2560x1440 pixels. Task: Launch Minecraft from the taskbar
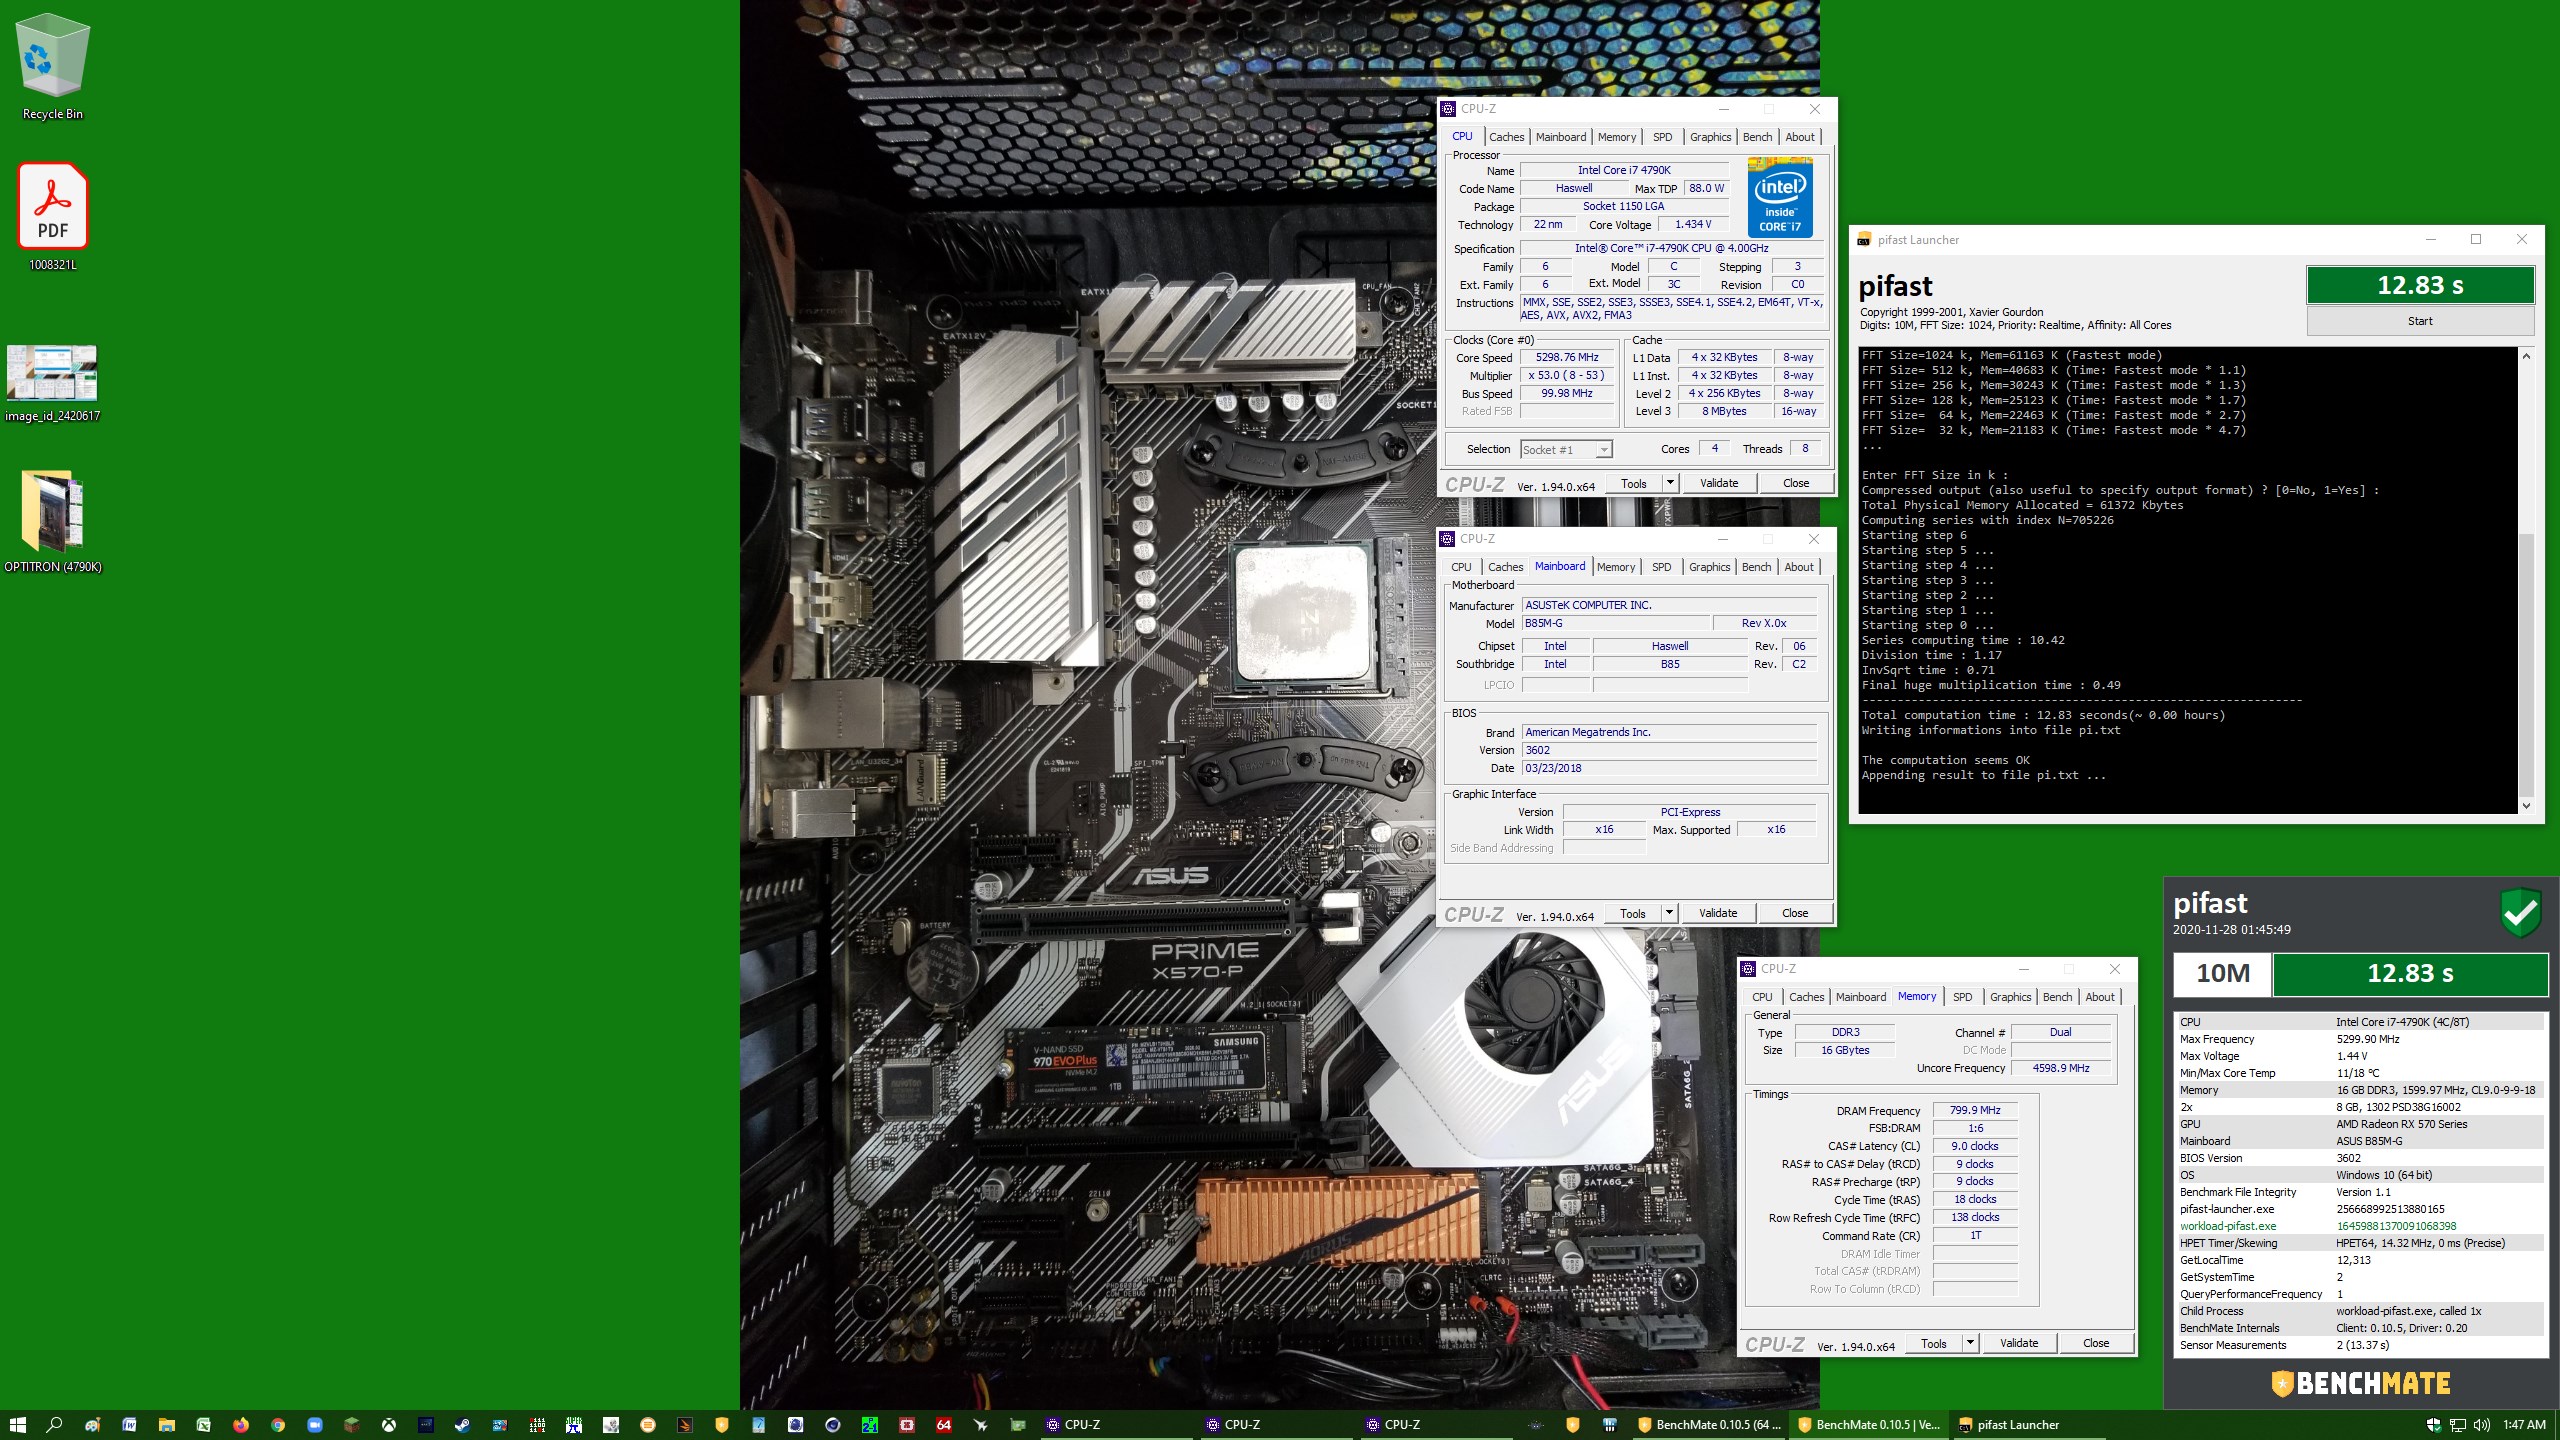[351, 1424]
